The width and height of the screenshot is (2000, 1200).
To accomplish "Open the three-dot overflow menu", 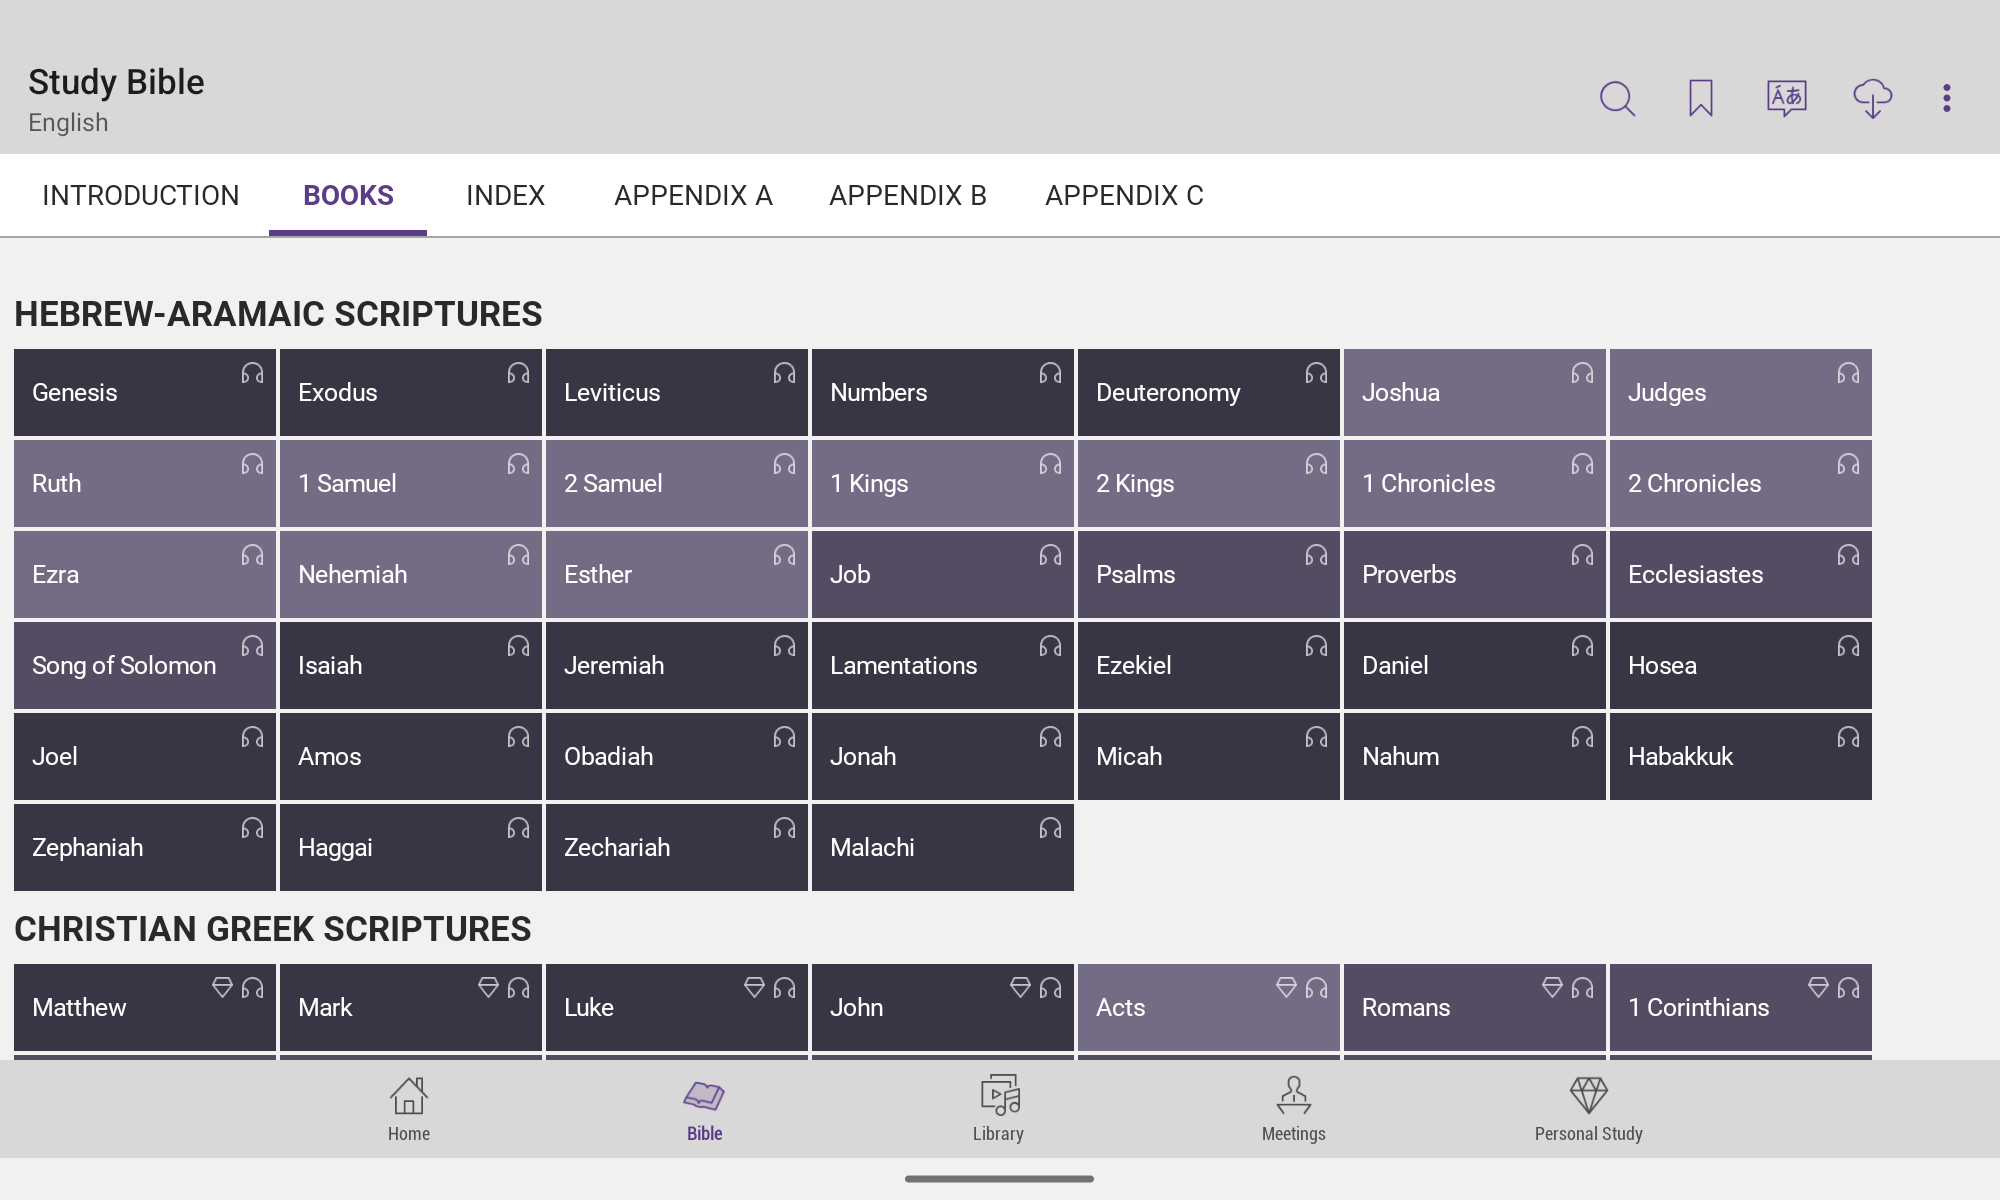I will (1946, 98).
